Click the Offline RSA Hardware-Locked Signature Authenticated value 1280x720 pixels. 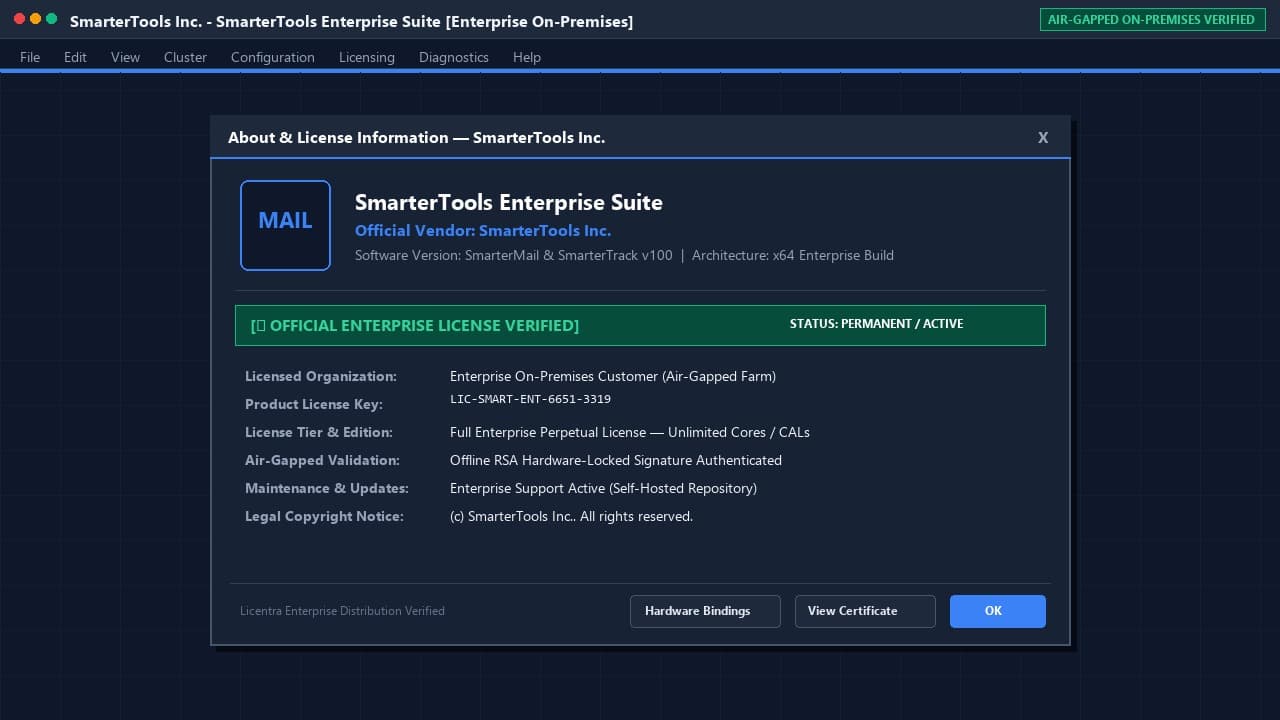[x=616, y=460]
